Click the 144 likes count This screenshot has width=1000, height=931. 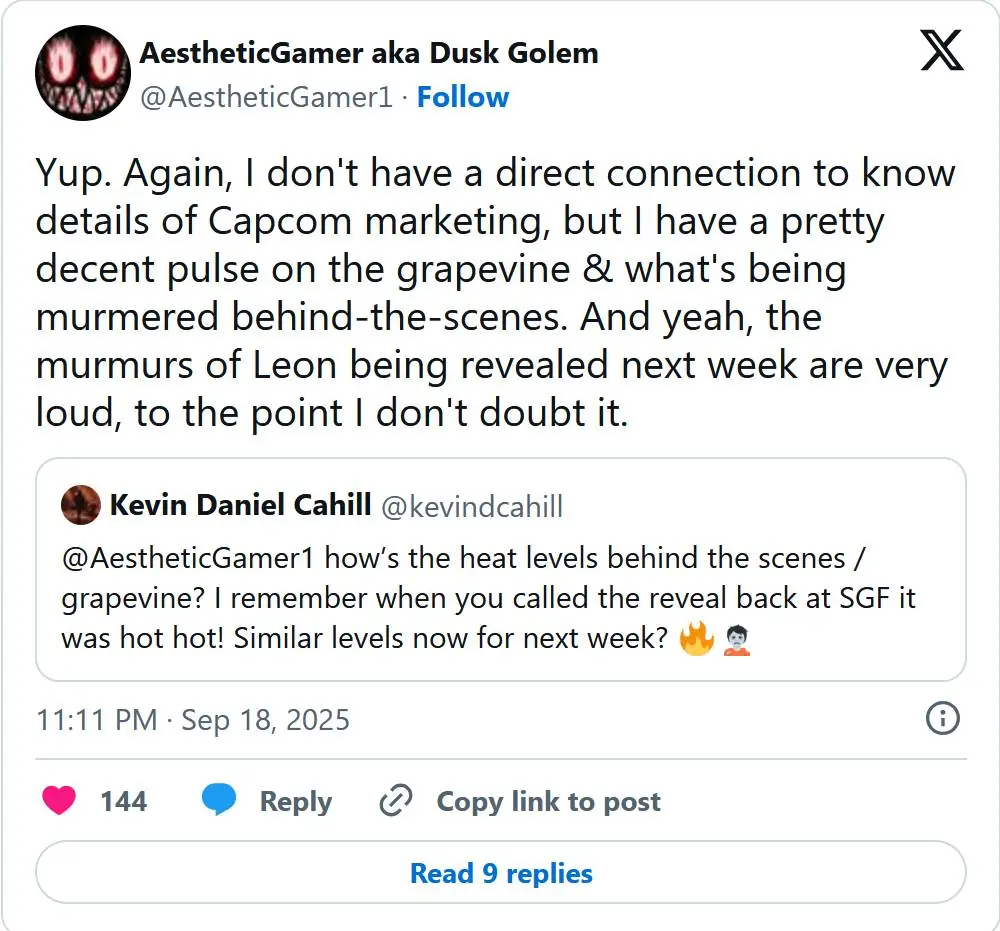pyautogui.click(x=124, y=801)
